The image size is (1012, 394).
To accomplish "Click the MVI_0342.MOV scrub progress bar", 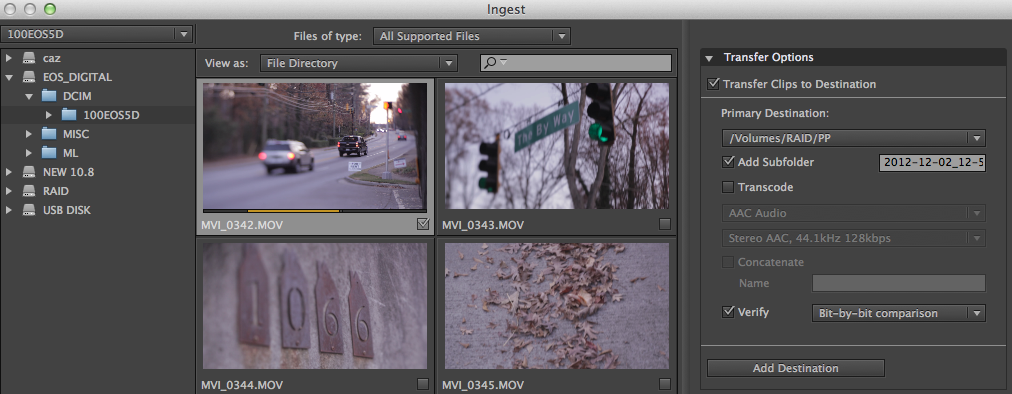I will pos(314,211).
